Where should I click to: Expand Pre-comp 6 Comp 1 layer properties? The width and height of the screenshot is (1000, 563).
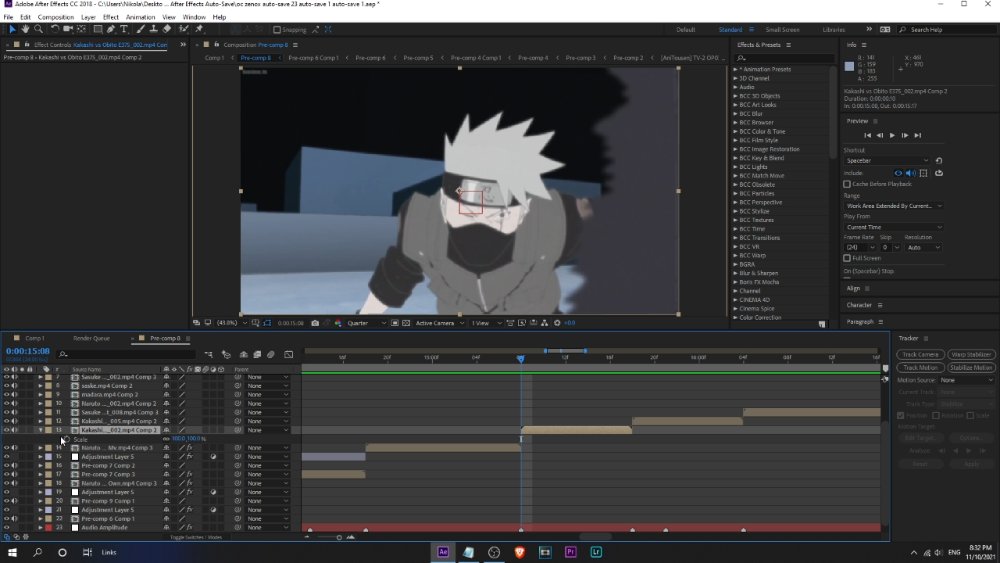[41, 518]
